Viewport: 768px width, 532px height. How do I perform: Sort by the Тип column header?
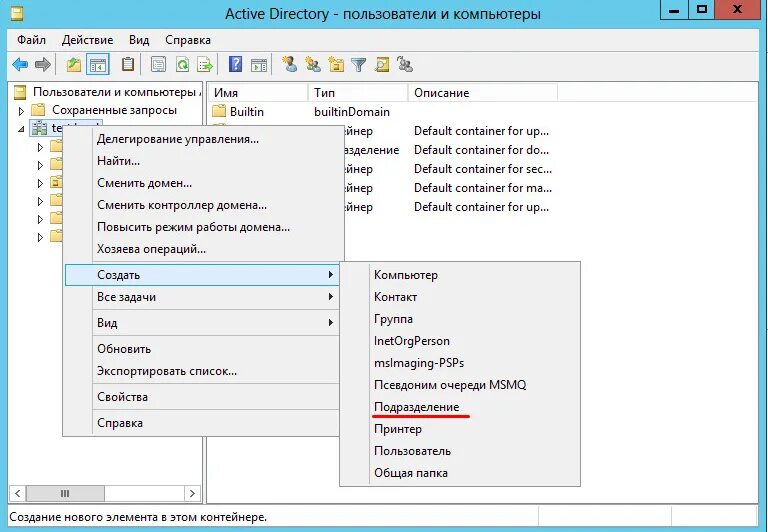[358, 93]
